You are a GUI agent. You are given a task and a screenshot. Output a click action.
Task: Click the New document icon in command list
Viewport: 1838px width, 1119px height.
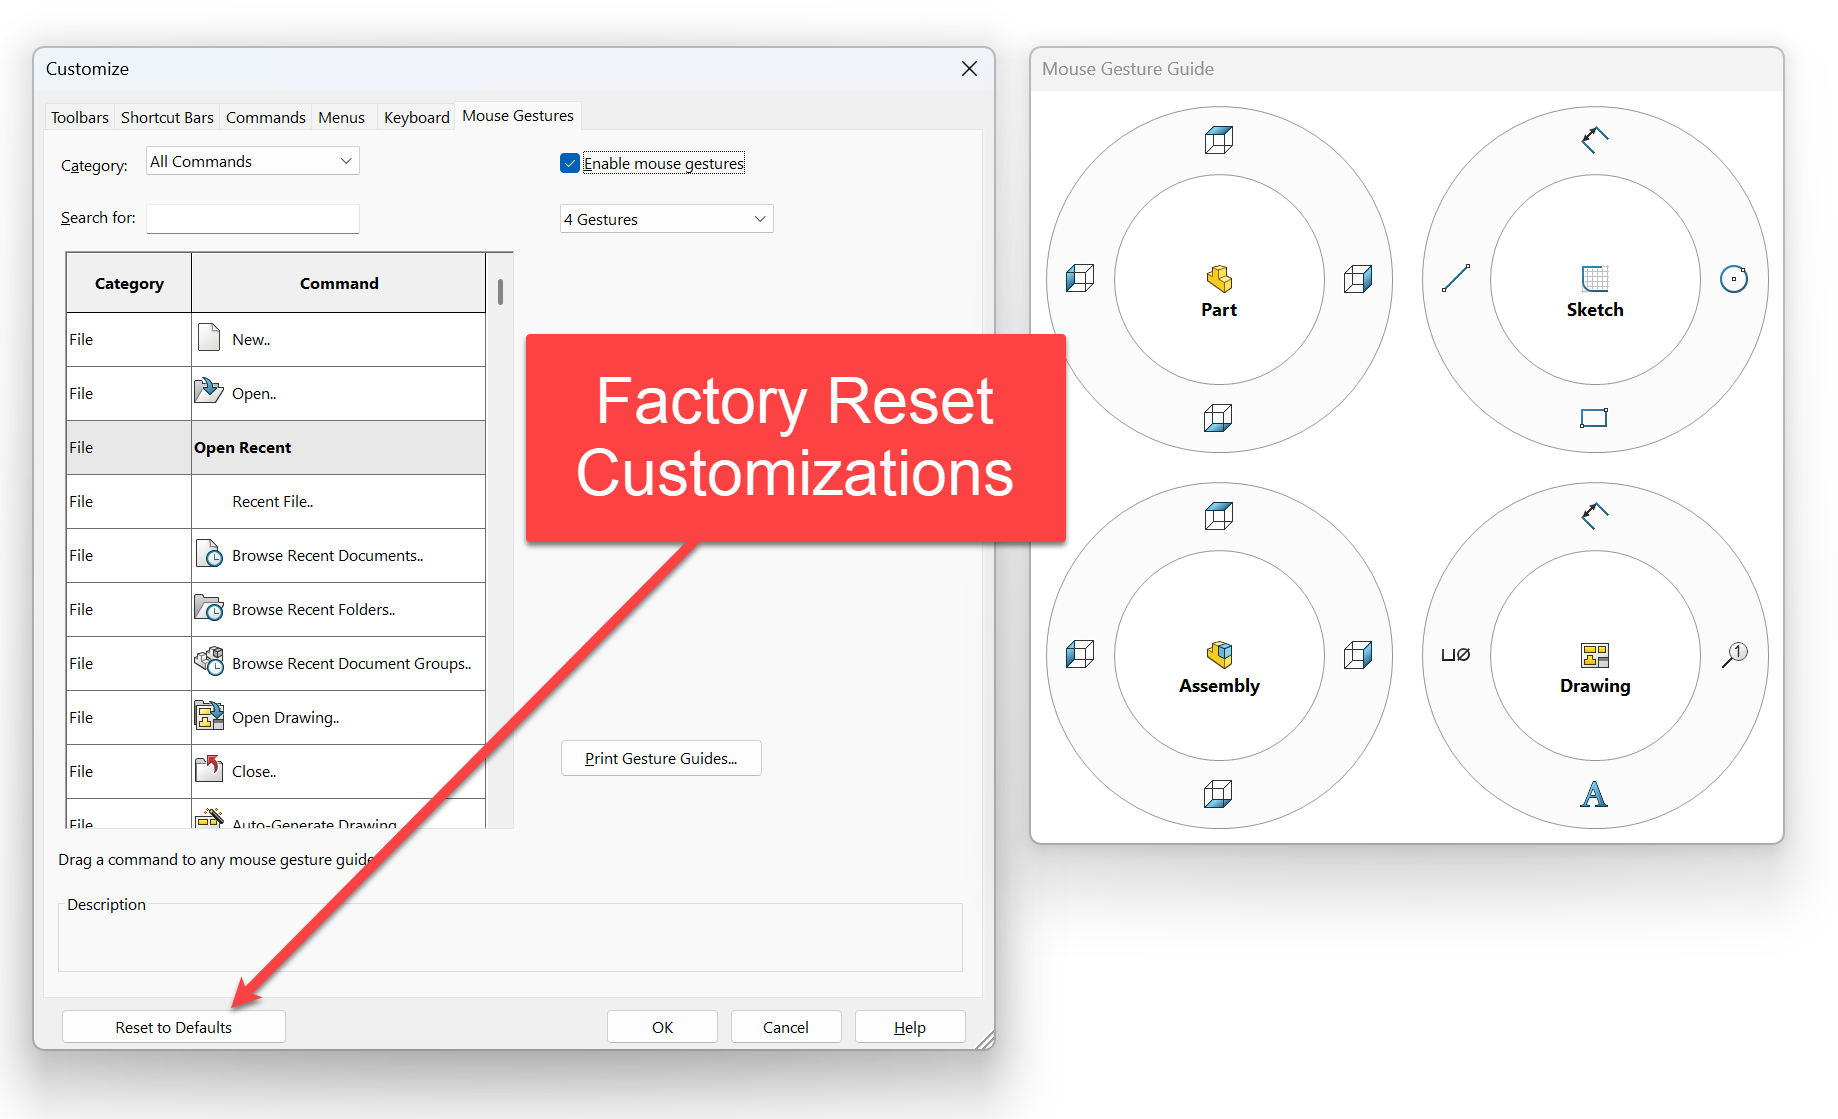point(209,337)
